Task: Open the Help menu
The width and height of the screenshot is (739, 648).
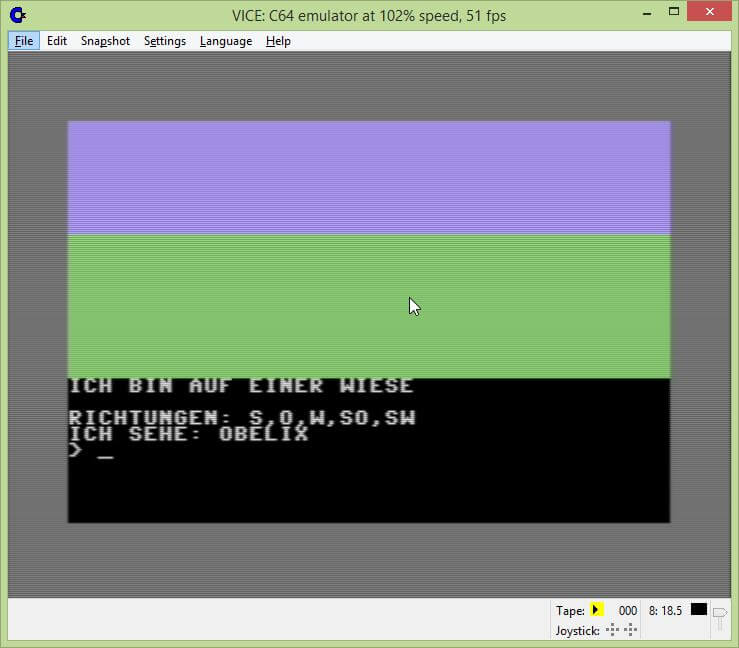Action: (x=278, y=41)
